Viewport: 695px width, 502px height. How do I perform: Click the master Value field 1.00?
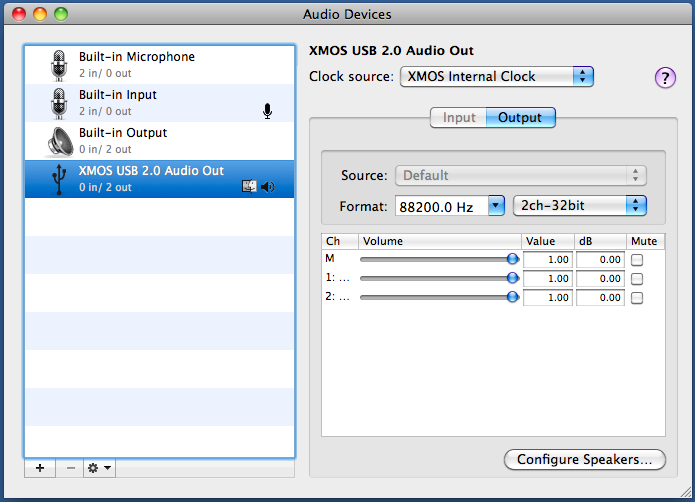click(x=548, y=260)
